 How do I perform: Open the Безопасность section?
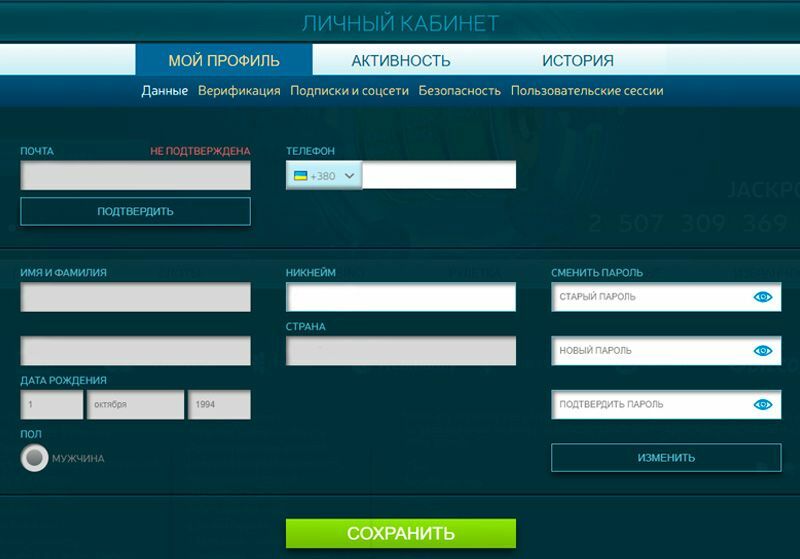pyautogui.click(x=459, y=91)
